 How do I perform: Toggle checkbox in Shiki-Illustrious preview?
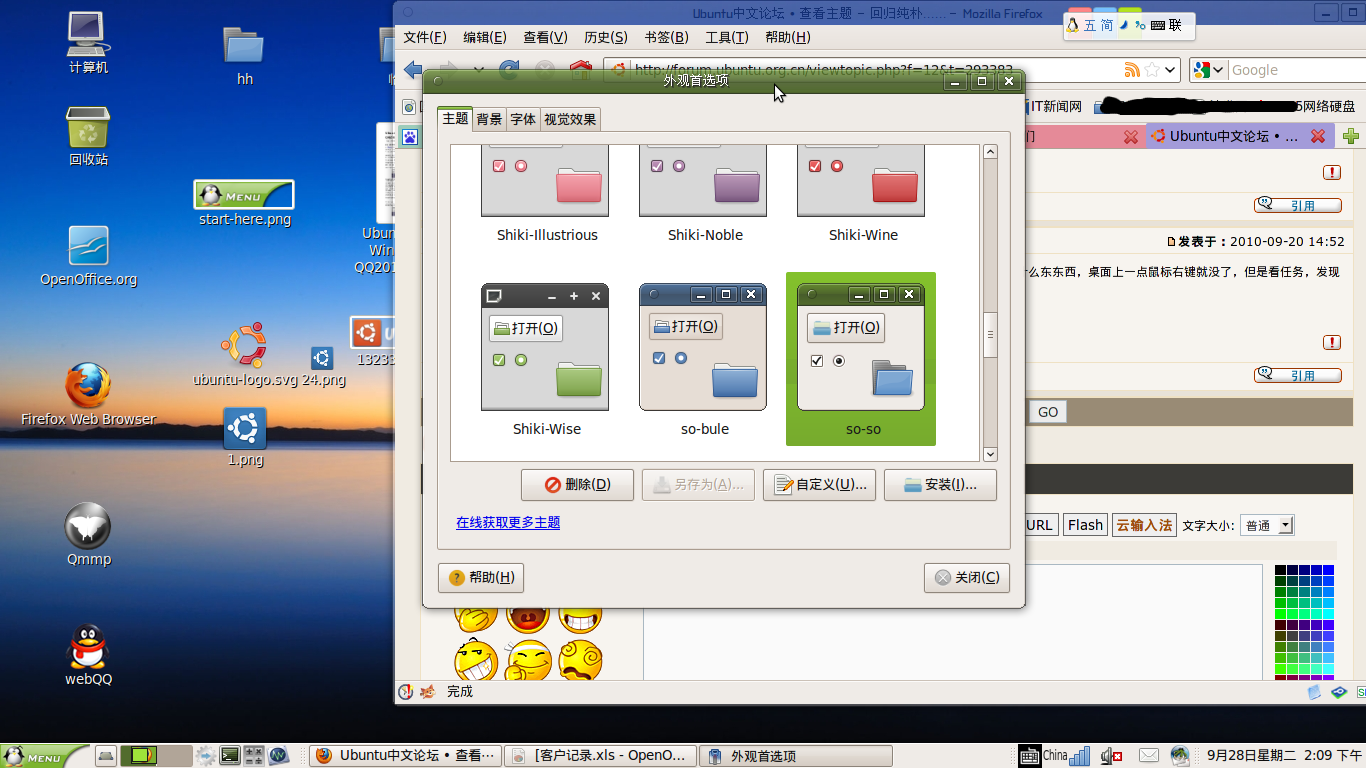click(499, 166)
